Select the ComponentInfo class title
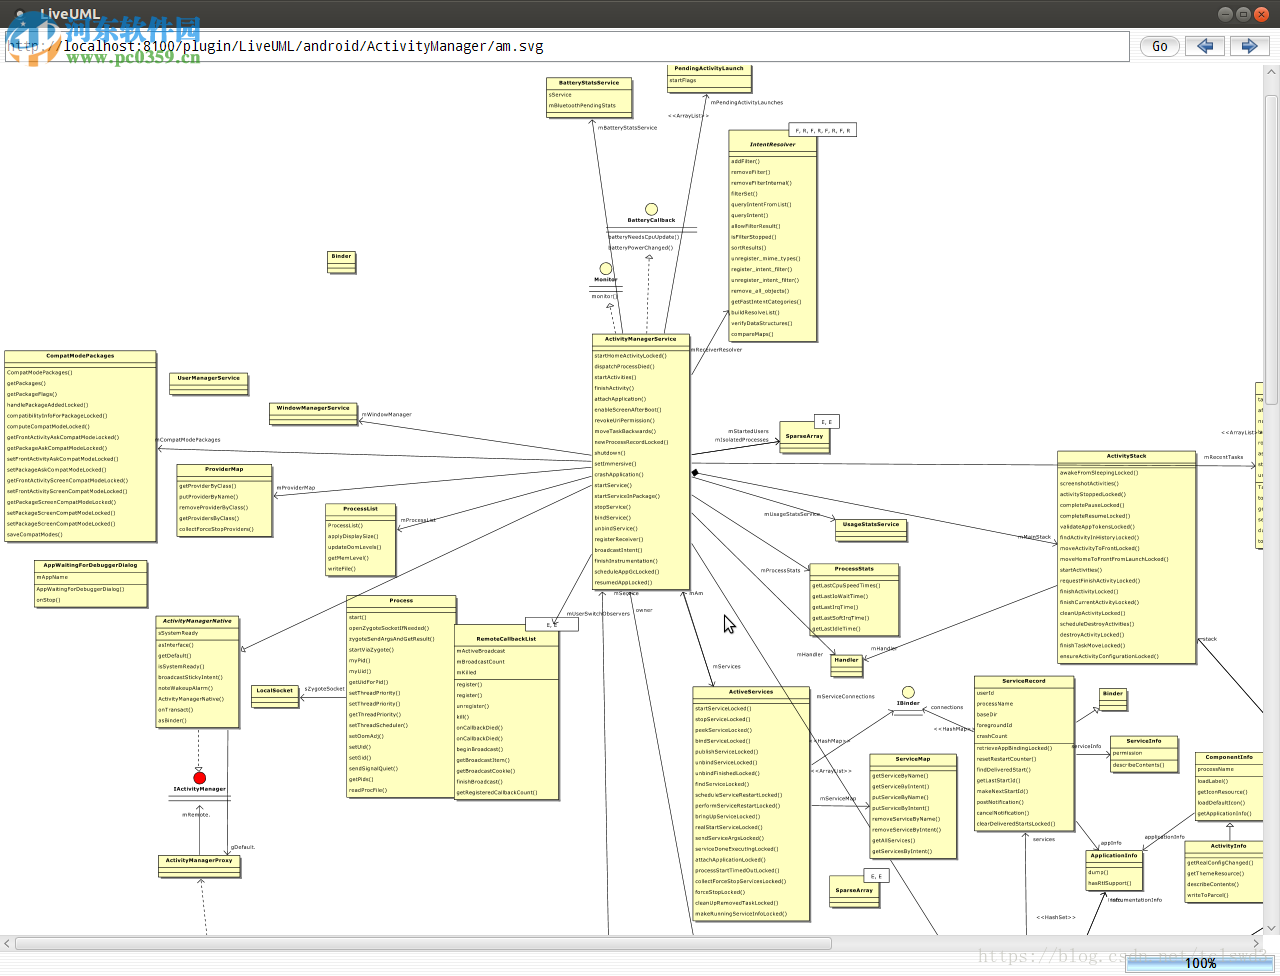This screenshot has height=976, width=1280. click(1229, 757)
